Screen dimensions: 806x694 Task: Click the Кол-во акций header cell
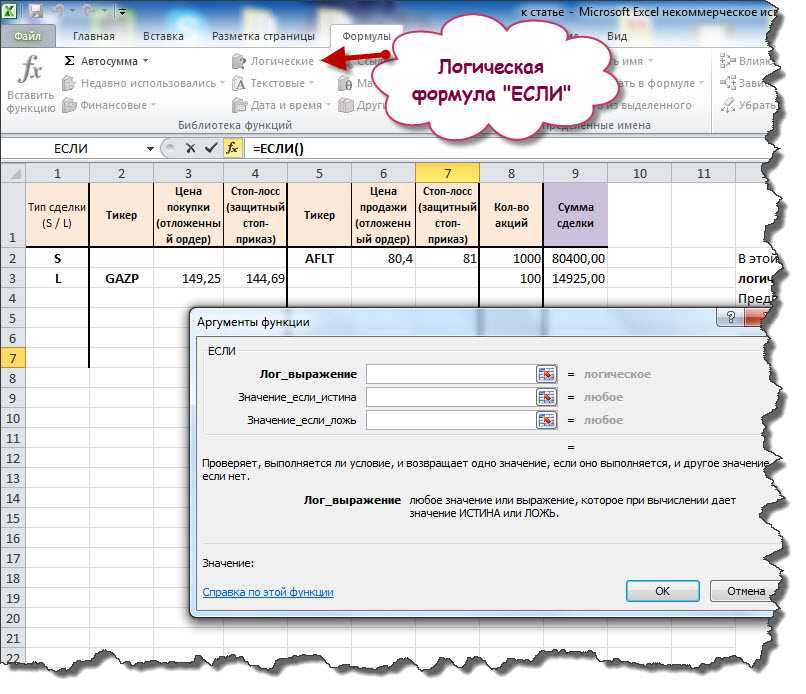[511, 215]
